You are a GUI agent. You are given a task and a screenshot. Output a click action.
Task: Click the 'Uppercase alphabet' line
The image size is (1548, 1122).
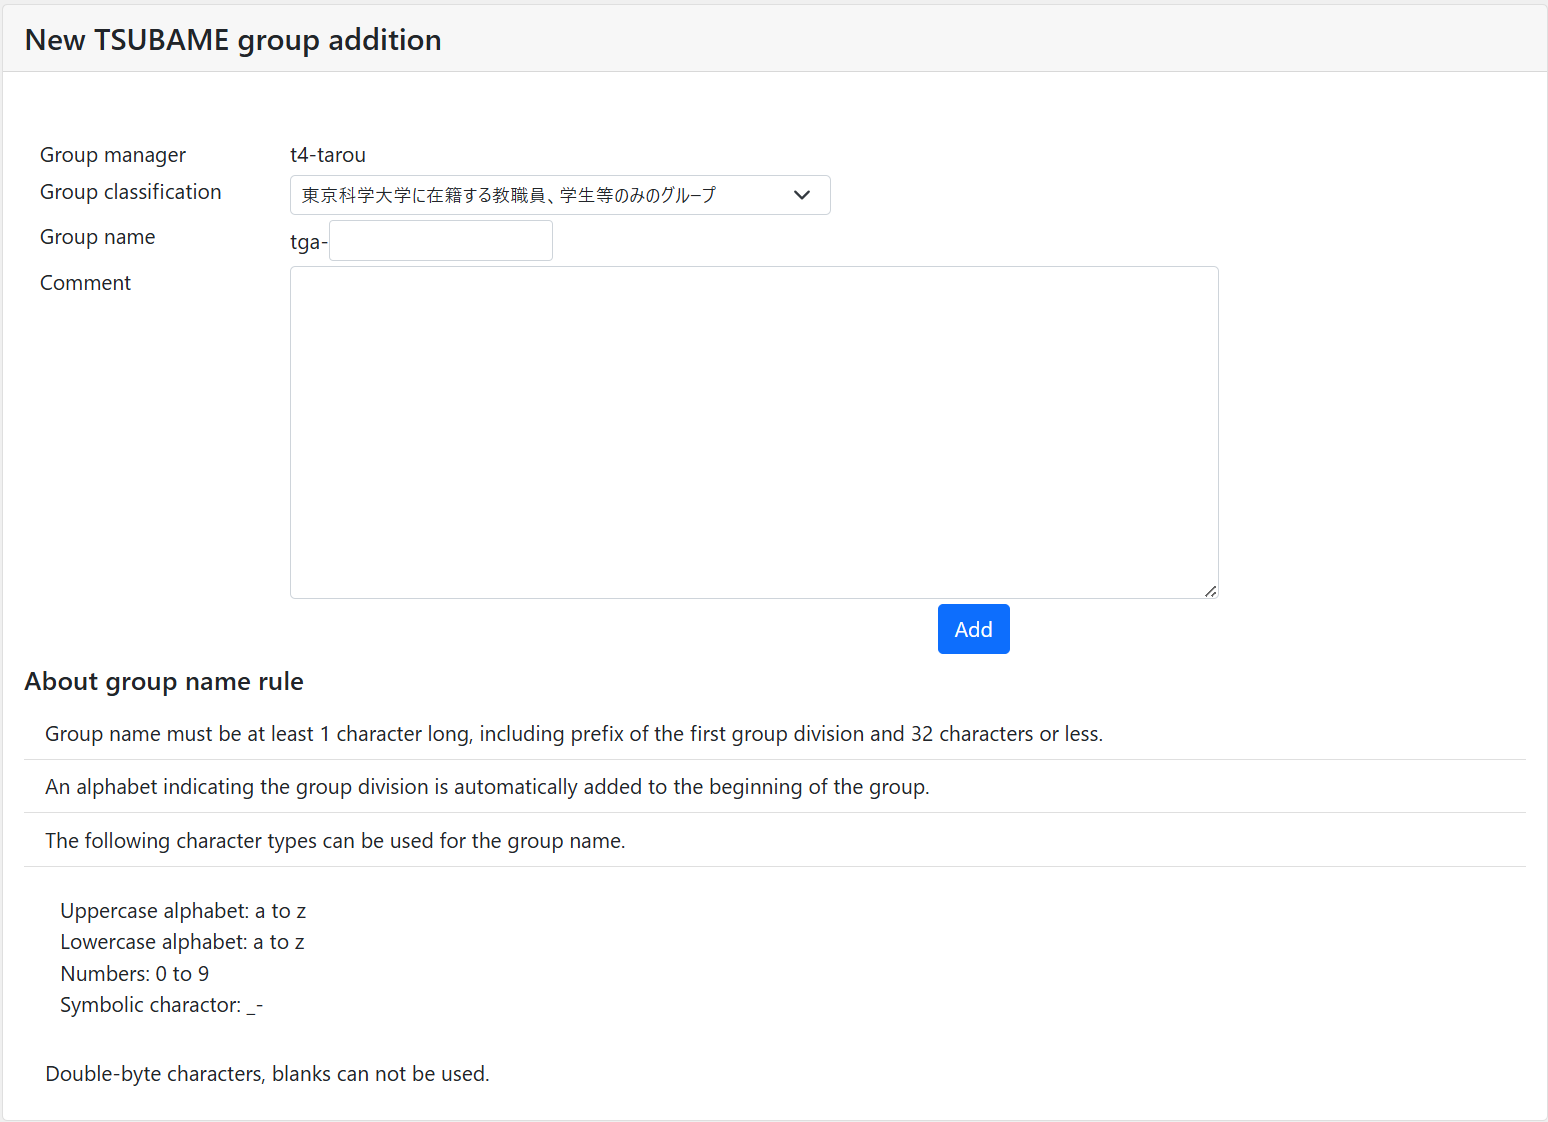pos(183,911)
